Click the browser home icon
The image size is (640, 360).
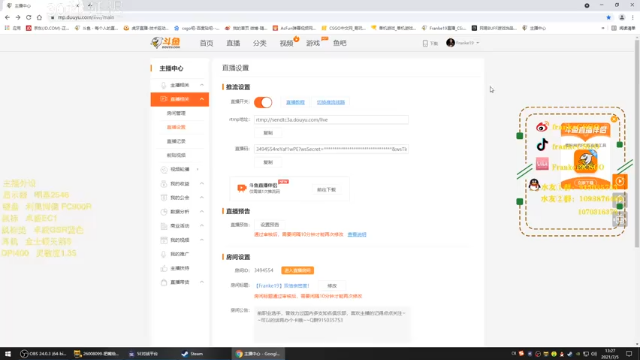click(39, 18)
